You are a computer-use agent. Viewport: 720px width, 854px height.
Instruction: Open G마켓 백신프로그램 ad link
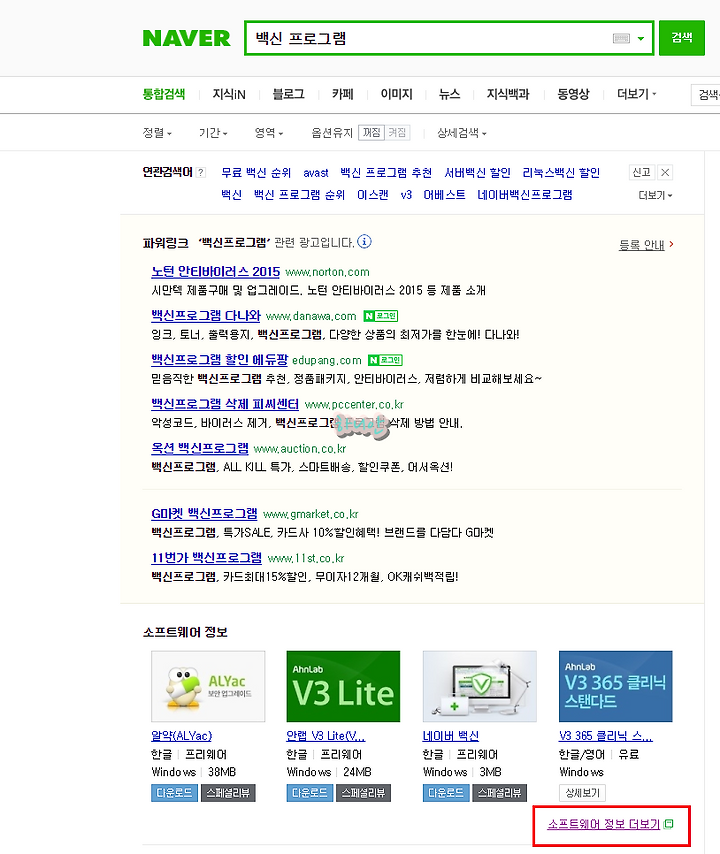click(x=204, y=514)
